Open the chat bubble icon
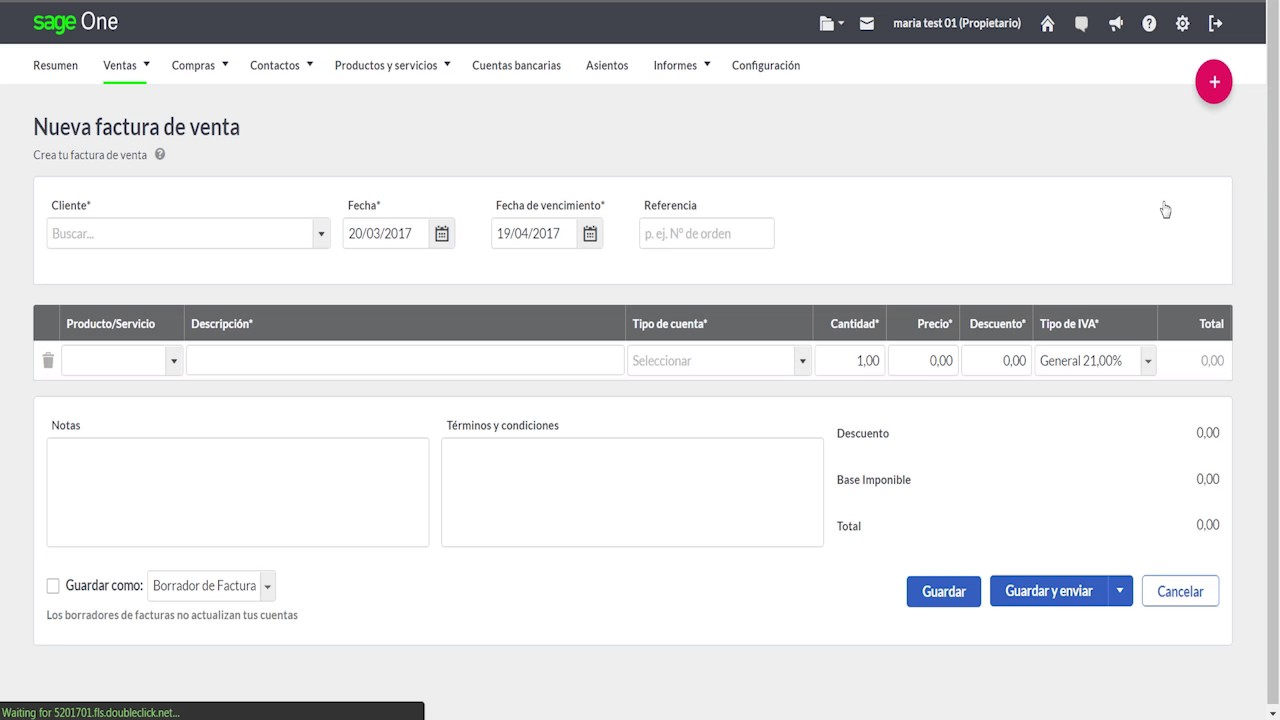Screen dimensions: 1280x720 pyautogui.click(x=1081, y=23)
